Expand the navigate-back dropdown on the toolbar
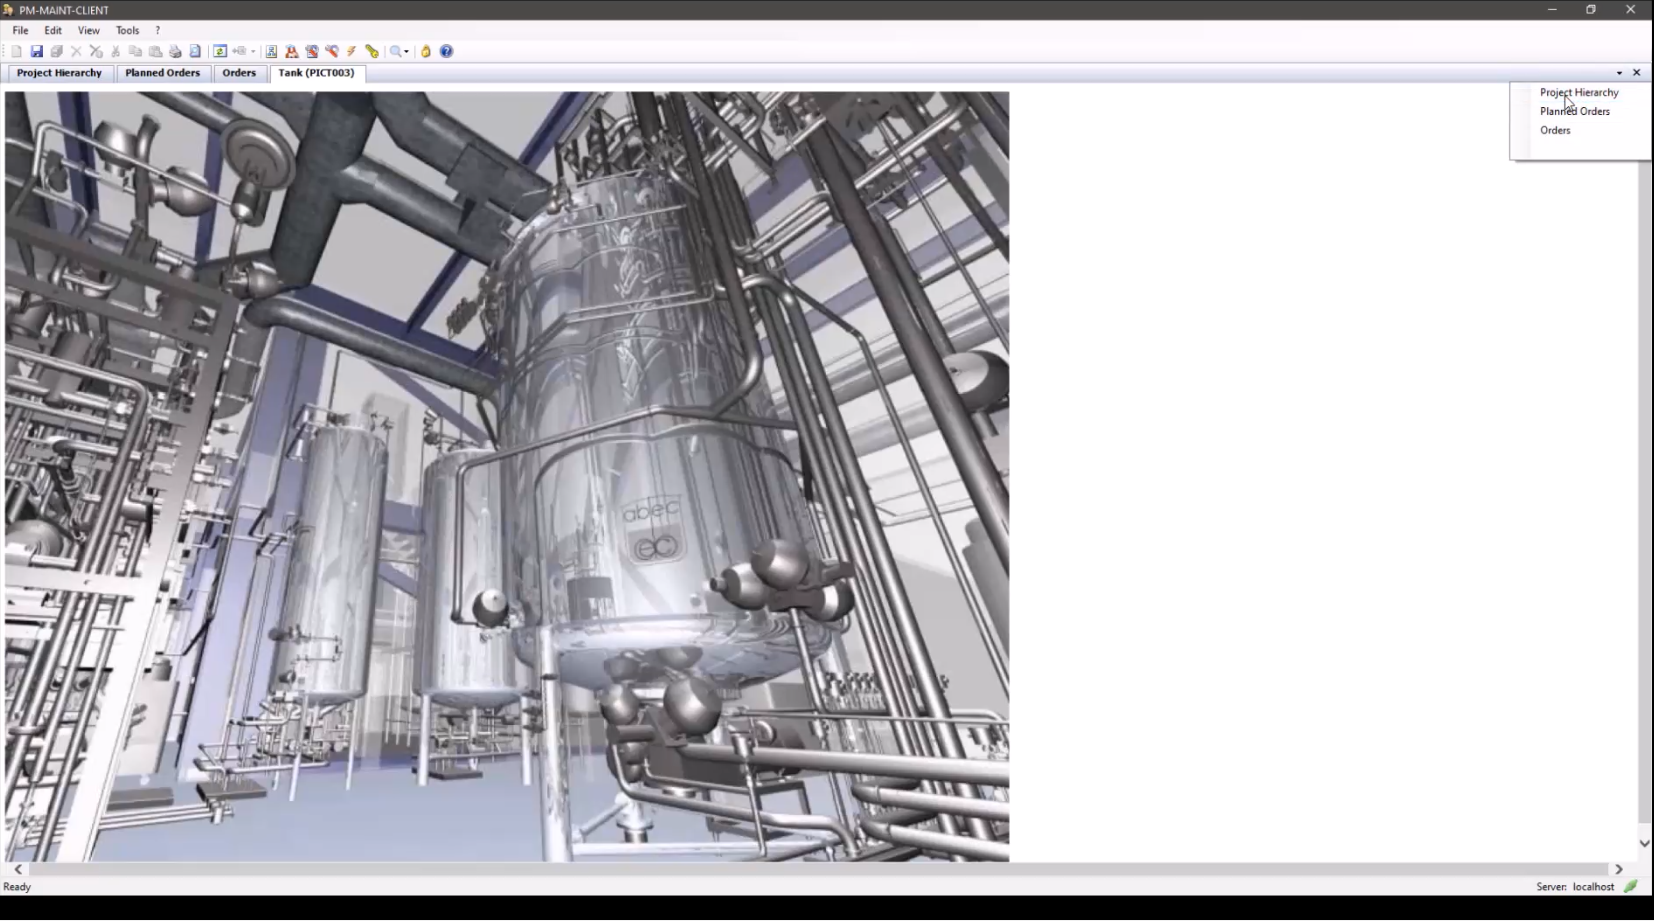 point(252,51)
